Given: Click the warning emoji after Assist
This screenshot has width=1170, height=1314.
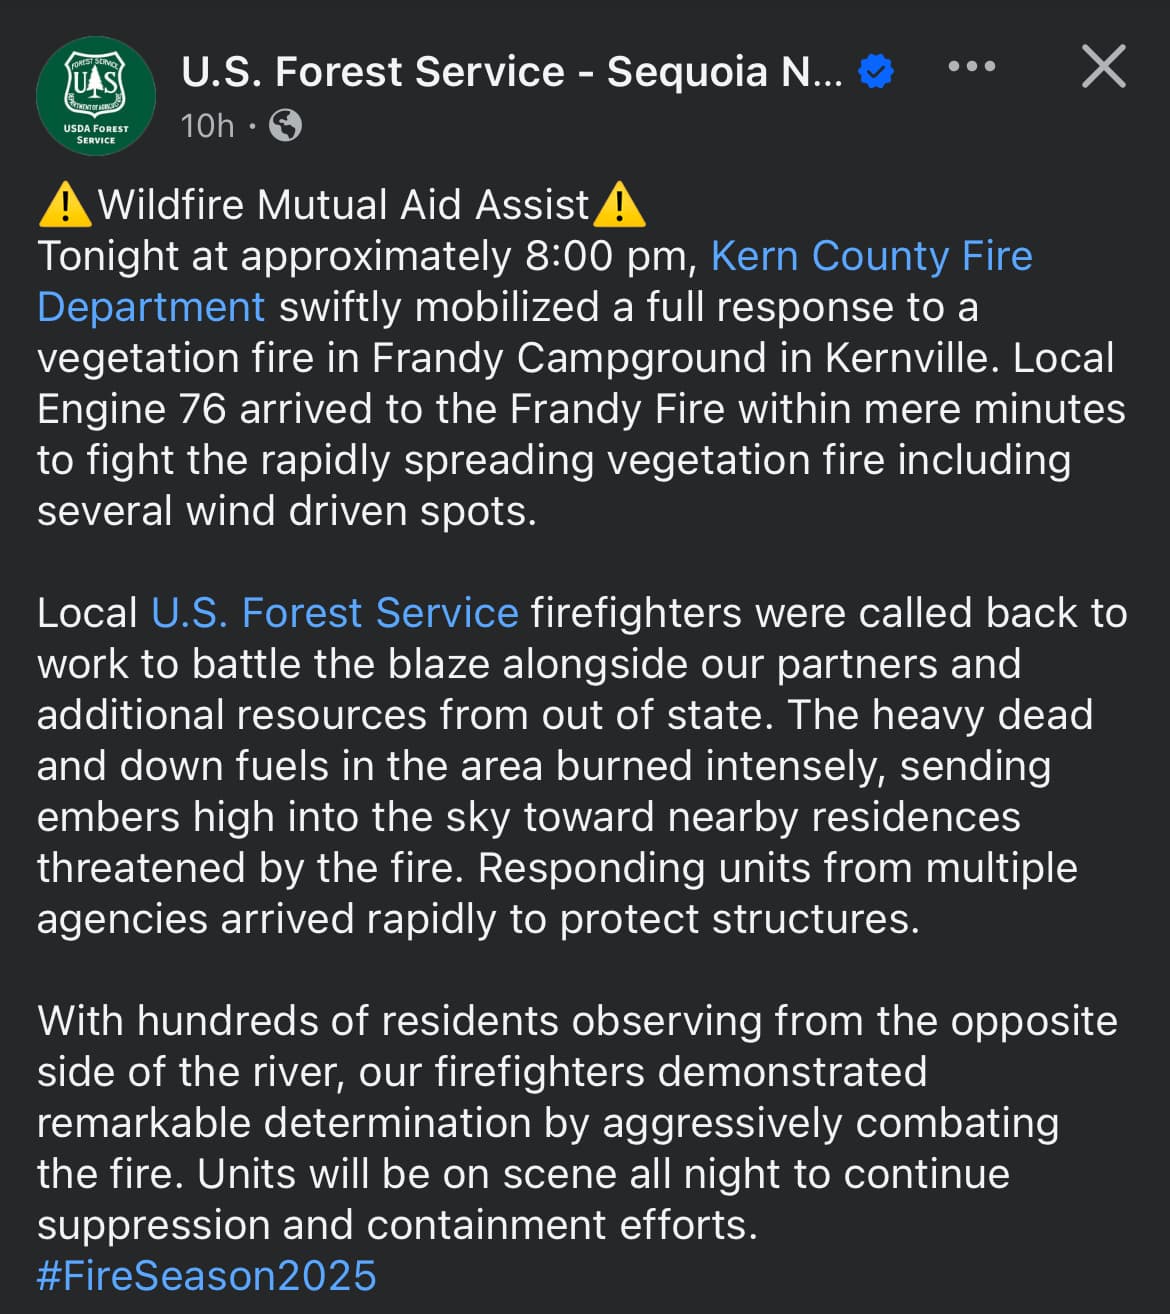Looking at the screenshot, I should [619, 204].
